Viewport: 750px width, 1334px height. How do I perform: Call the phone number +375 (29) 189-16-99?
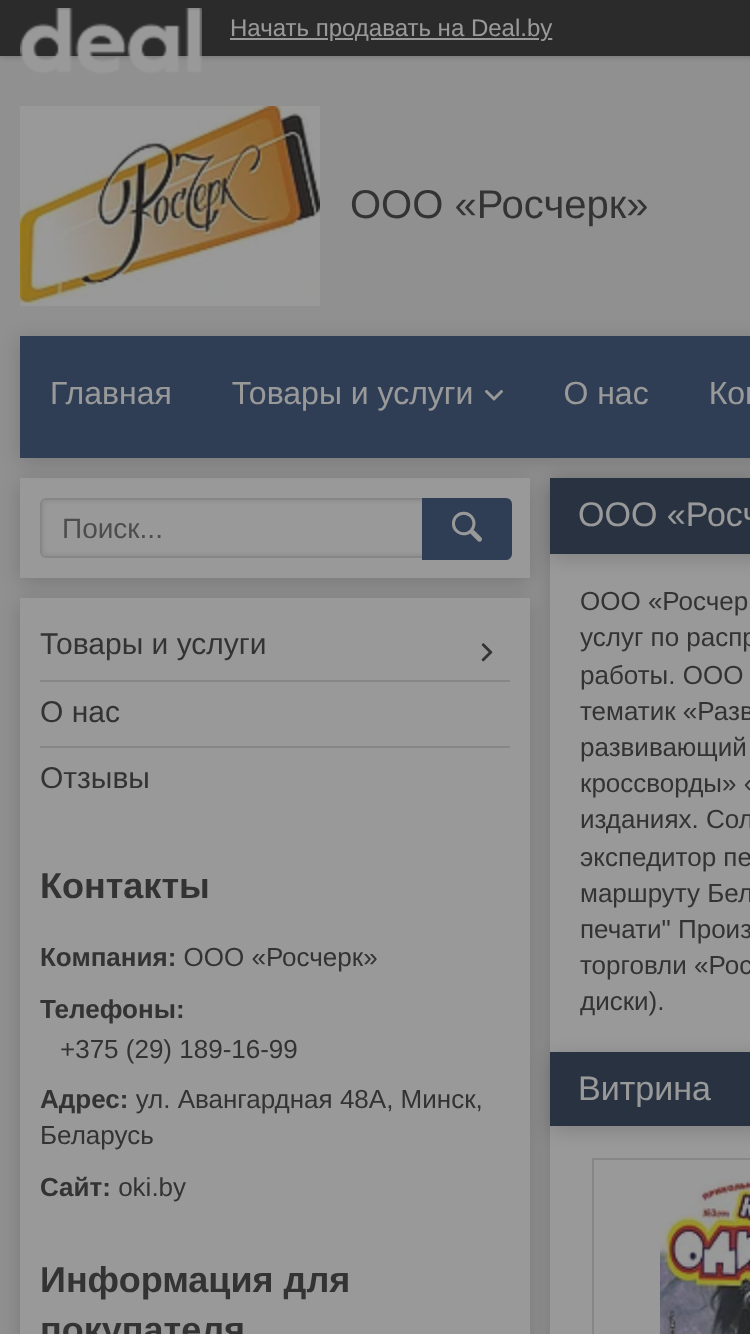coord(179,1050)
